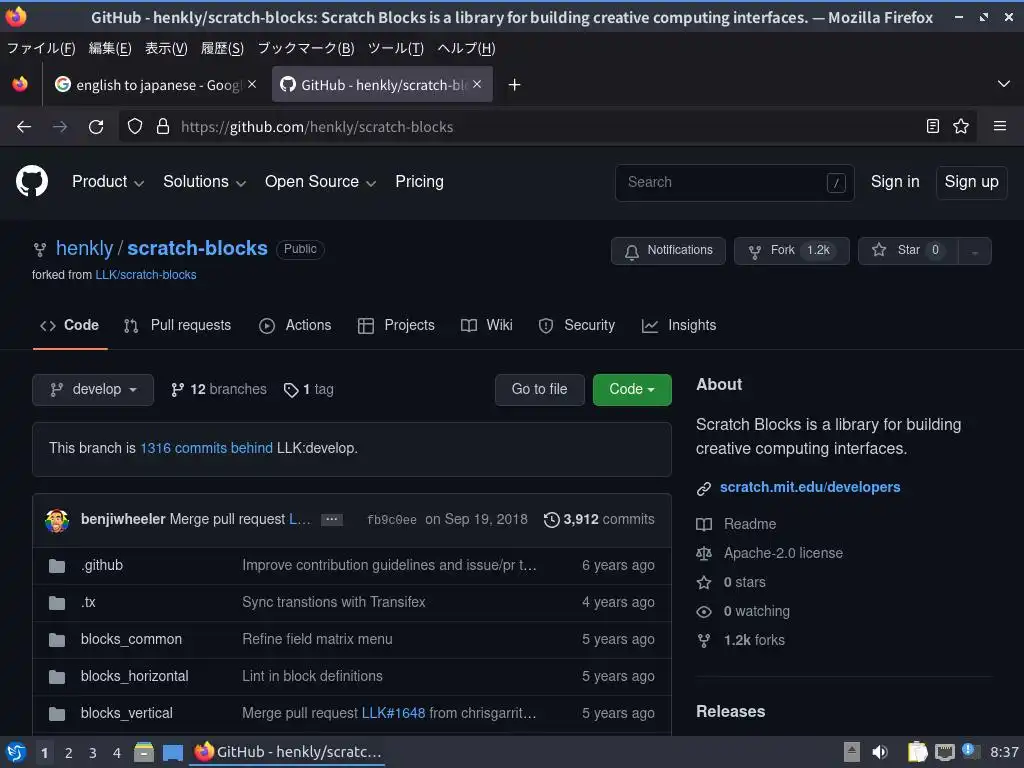The image size is (1024, 768).
Task: Open the 履歴(S) menu
Action: click(222, 48)
